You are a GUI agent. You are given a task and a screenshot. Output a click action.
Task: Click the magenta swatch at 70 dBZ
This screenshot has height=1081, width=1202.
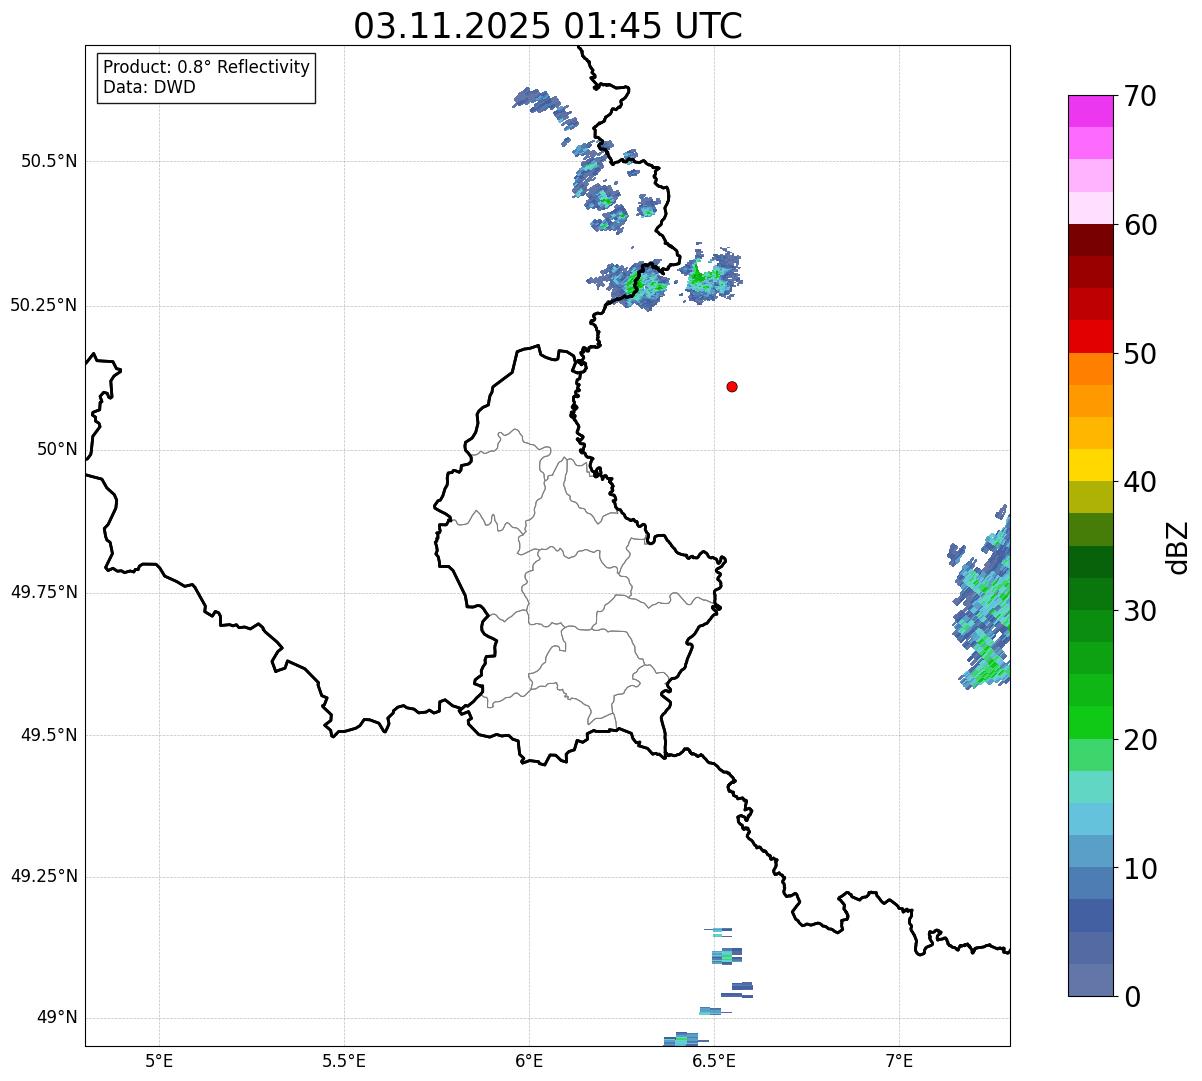point(1091,111)
